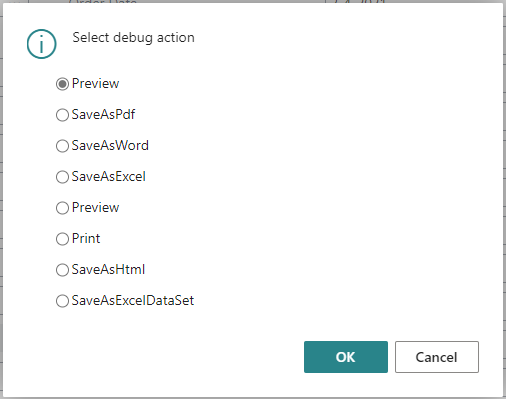
Task: Click the Preview label beside the checked radio
Action: (95, 83)
